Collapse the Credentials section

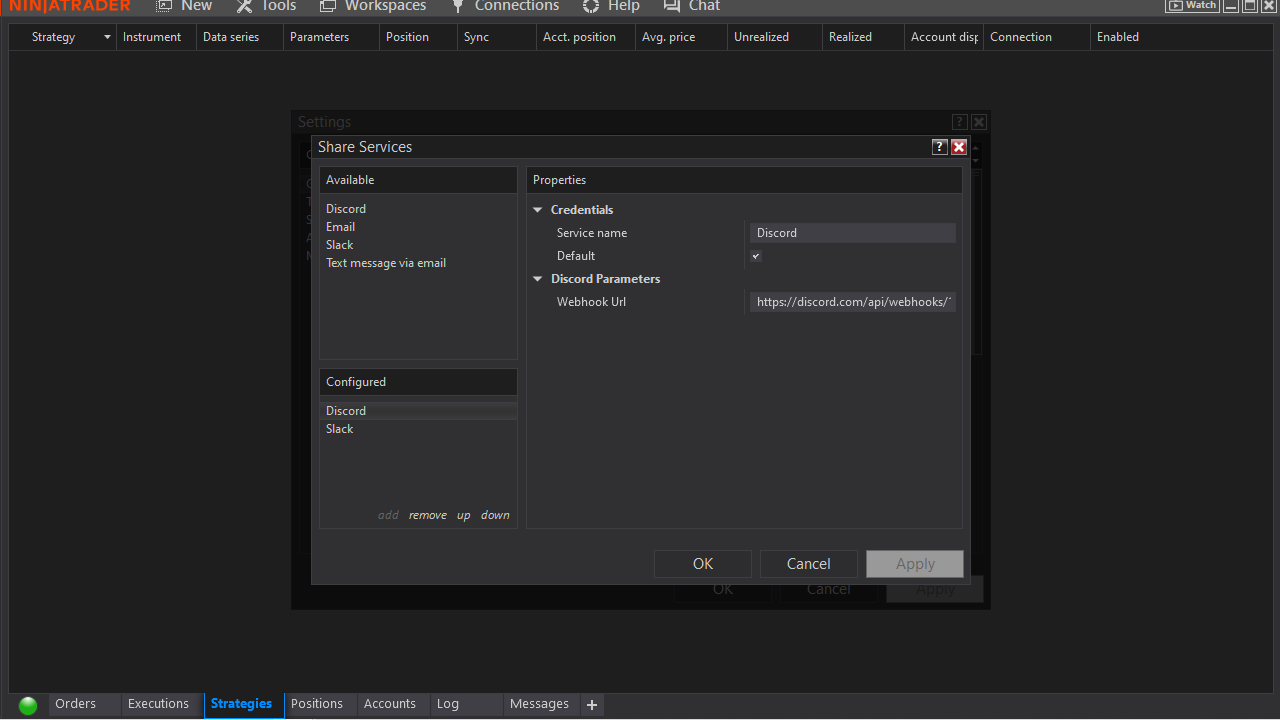point(538,210)
